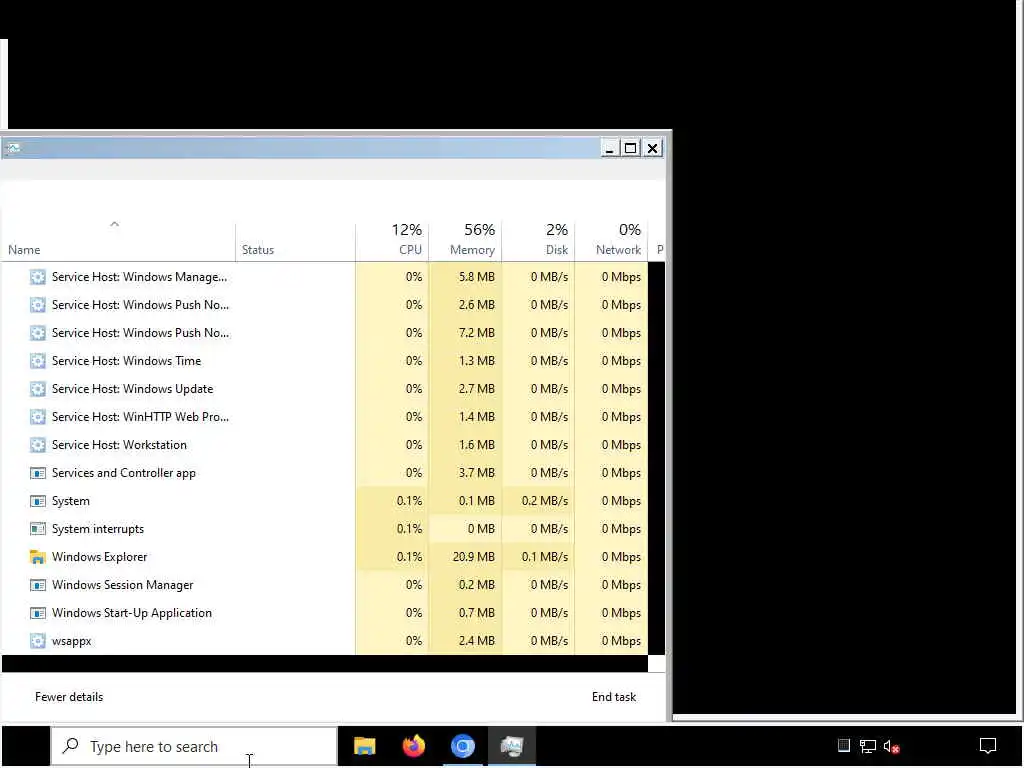The height and width of the screenshot is (768, 1024).
Task: Click the End task button
Action: [614, 697]
